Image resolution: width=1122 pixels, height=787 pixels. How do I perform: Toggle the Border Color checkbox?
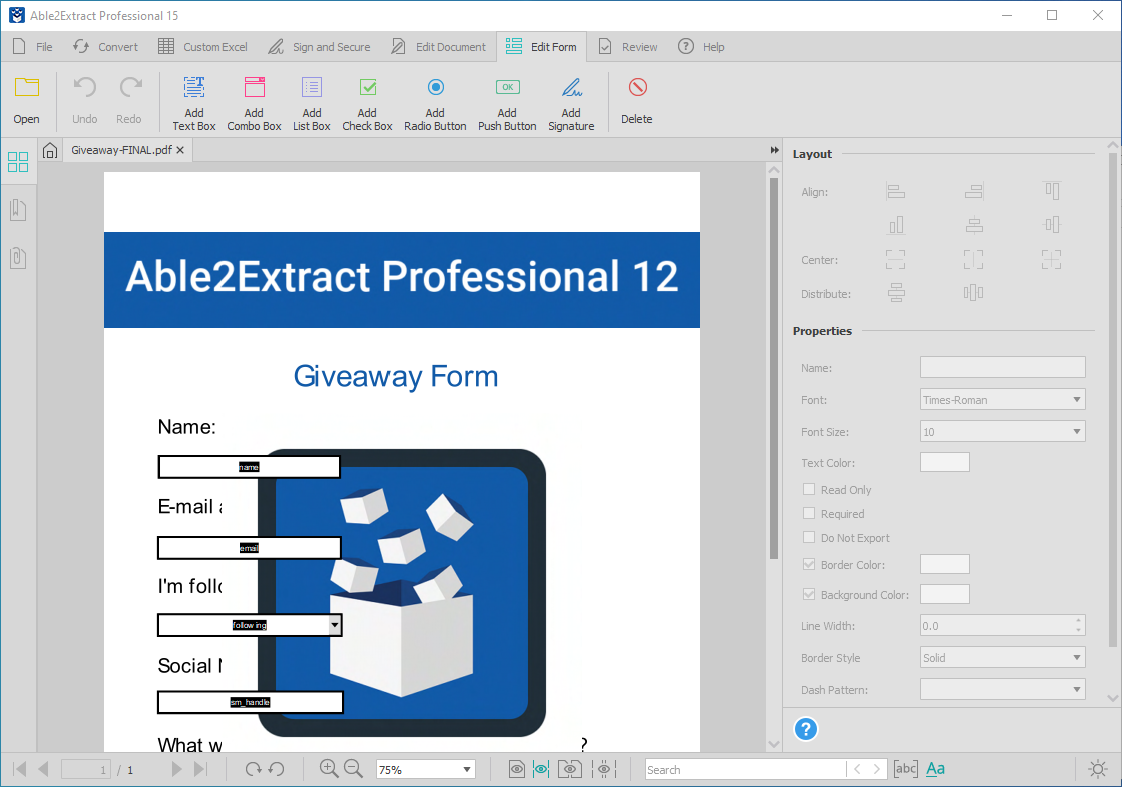click(809, 564)
